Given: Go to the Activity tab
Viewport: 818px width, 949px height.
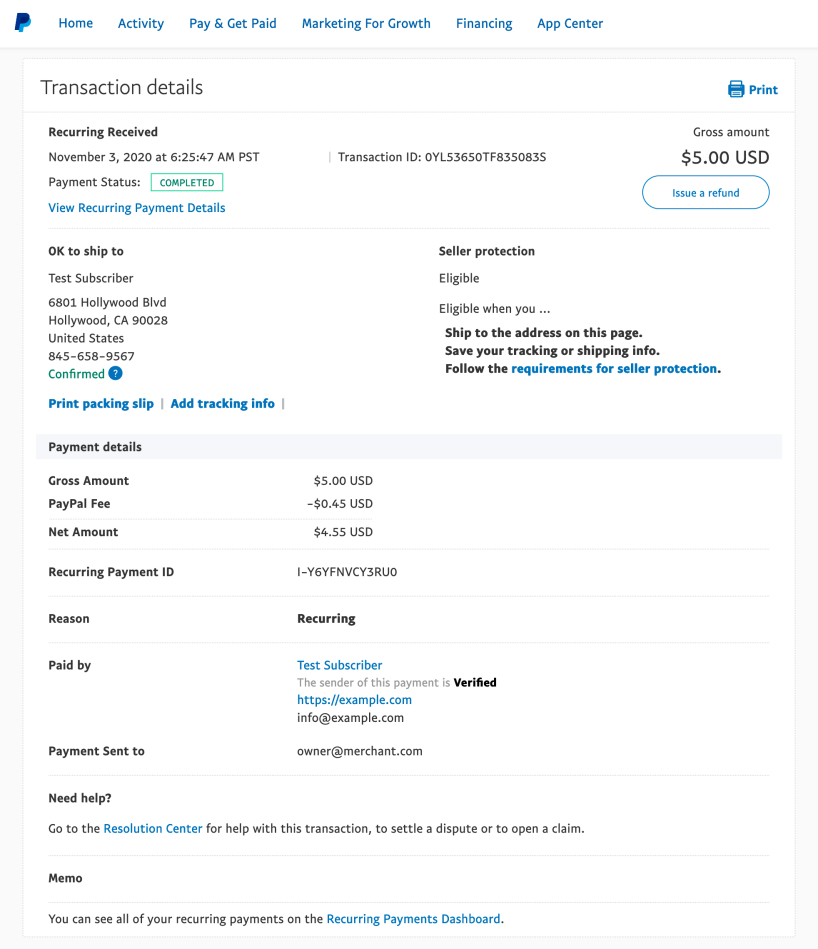Looking at the screenshot, I should point(141,23).
